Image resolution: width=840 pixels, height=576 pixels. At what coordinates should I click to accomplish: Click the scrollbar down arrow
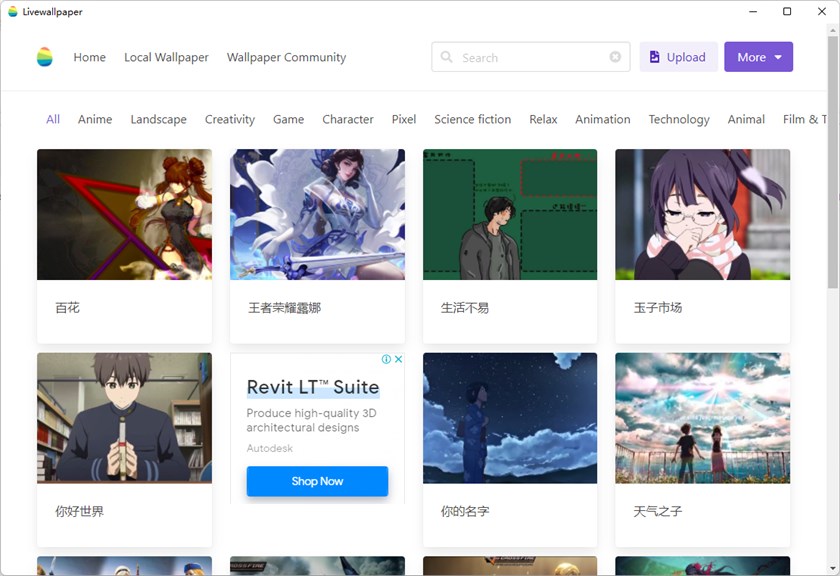point(832,568)
